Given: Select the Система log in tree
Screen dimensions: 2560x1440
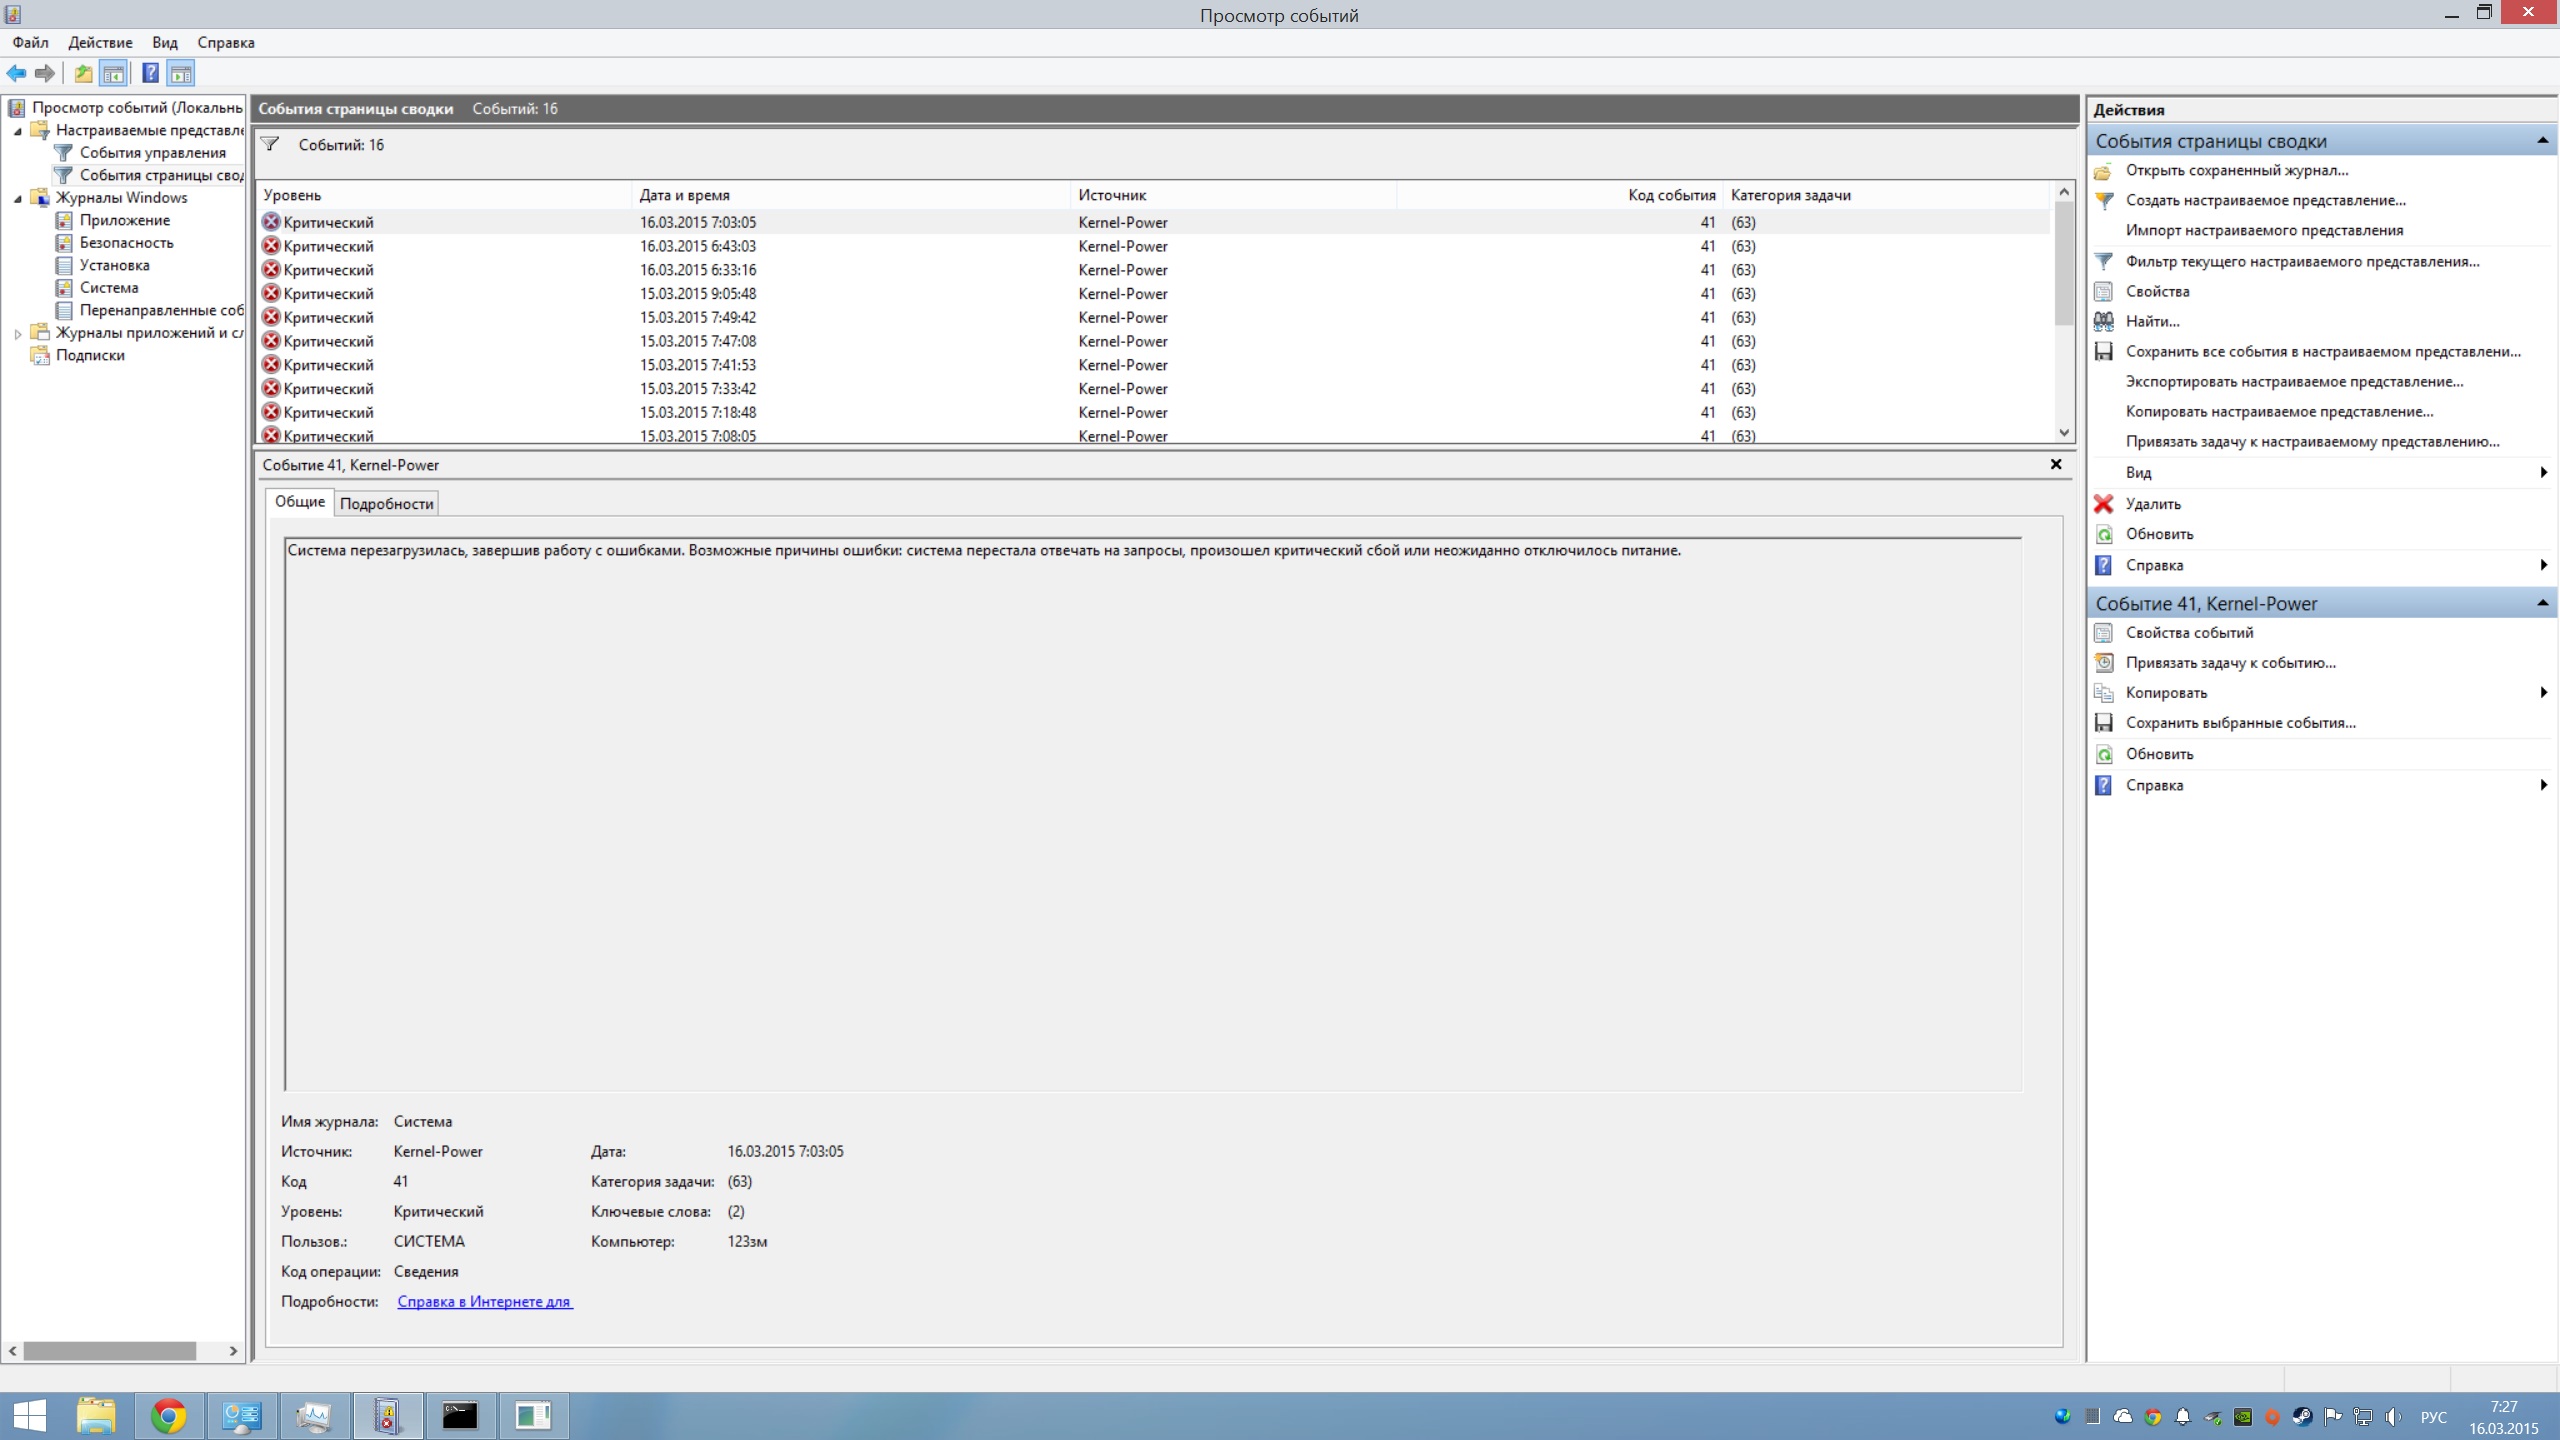Looking at the screenshot, I should [109, 288].
